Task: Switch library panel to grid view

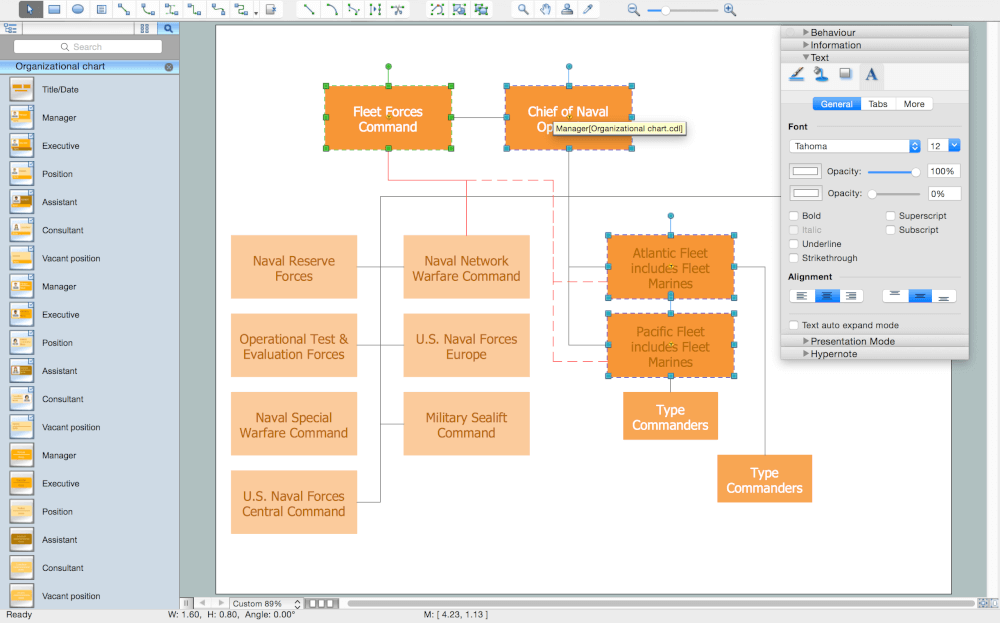Action: coord(145,28)
